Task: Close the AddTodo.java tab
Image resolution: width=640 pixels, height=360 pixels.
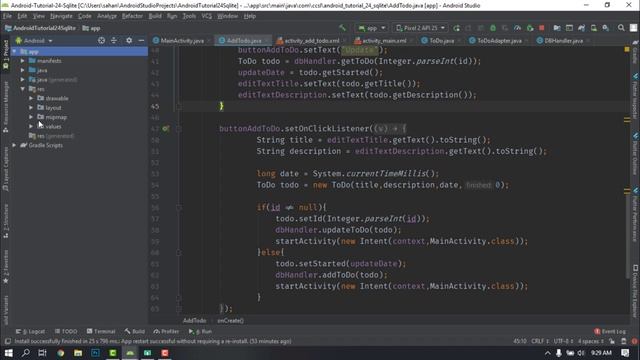Action: click(267, 41)
